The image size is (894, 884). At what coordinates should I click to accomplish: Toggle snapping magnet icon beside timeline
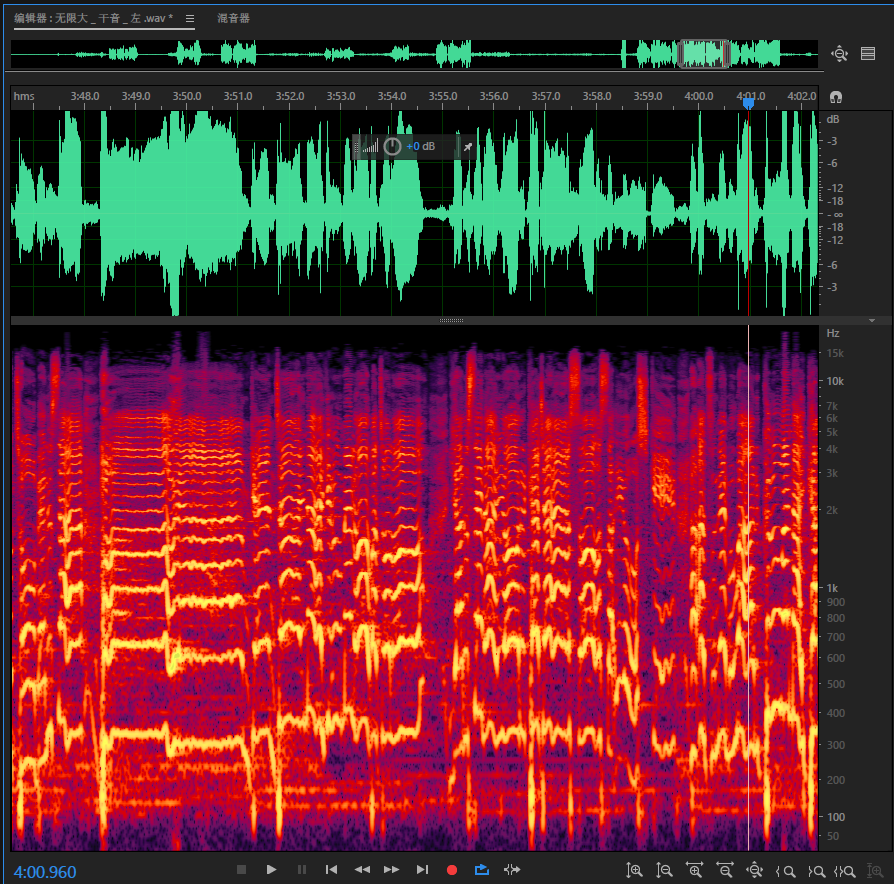(836, 97)
